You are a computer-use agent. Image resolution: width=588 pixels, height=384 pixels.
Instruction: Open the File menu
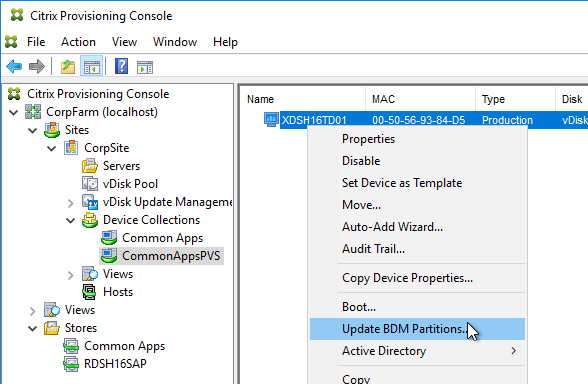tap(36, 42)
